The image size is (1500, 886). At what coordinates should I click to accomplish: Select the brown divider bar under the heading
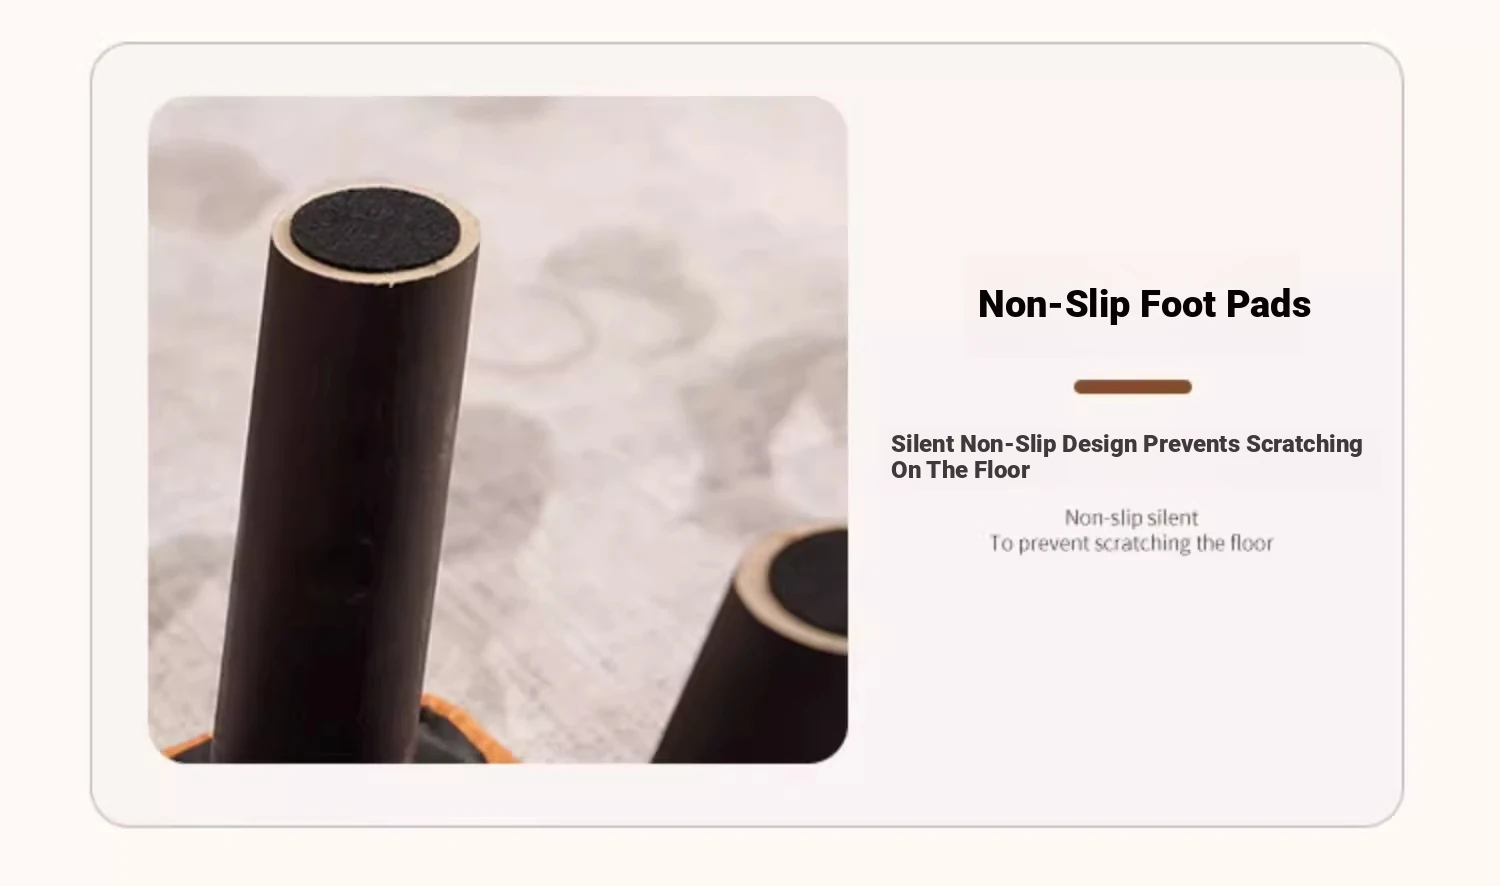1132,387
